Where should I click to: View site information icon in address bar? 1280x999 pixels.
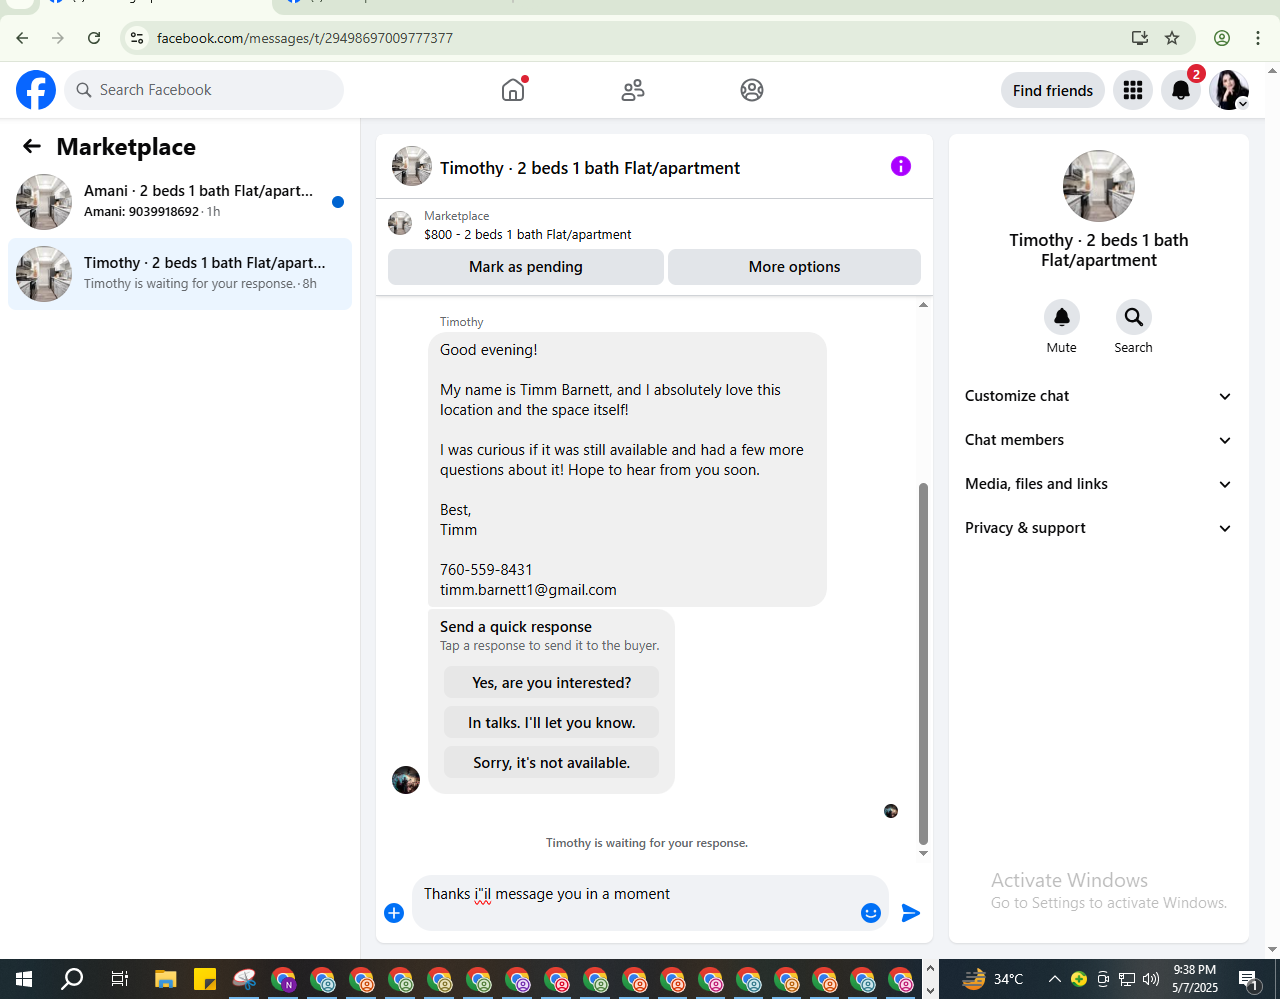tap(137, 38)
